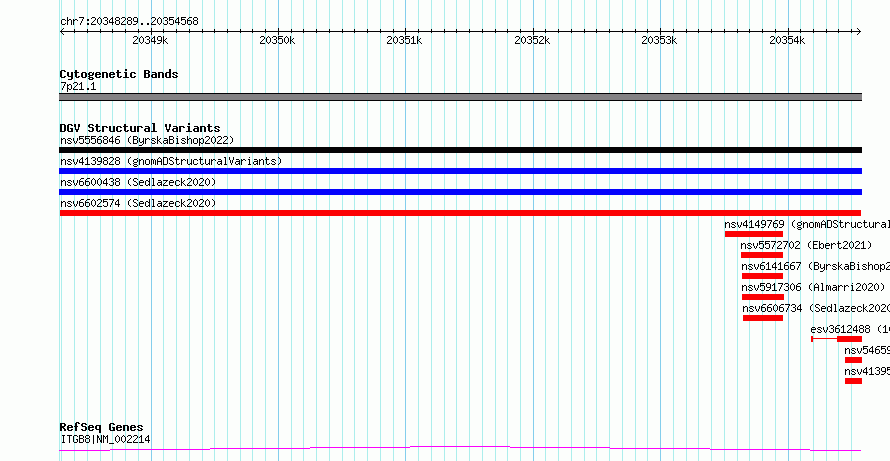The image size is (890, 461).
Task: Open the ITGB8|NM_002214 gene label
Action: [105, 439]
